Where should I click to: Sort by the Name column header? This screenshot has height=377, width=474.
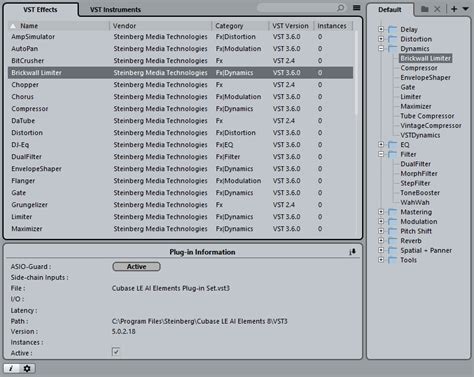click(x=59, y=26)
